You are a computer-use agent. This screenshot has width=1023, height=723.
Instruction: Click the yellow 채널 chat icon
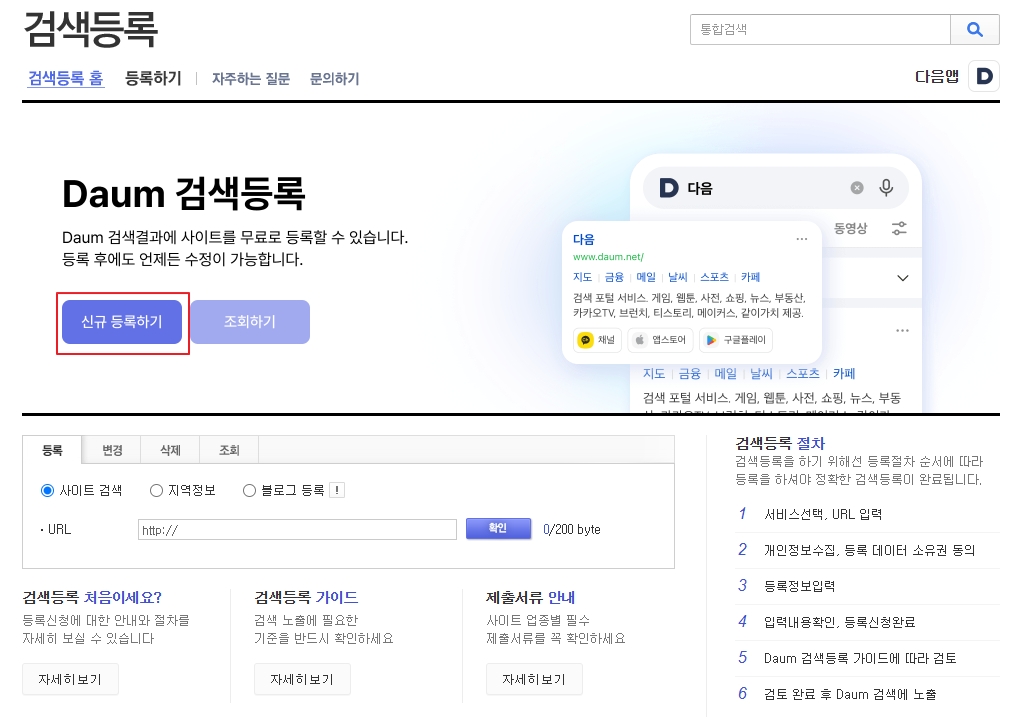click(x=586, y=340)
